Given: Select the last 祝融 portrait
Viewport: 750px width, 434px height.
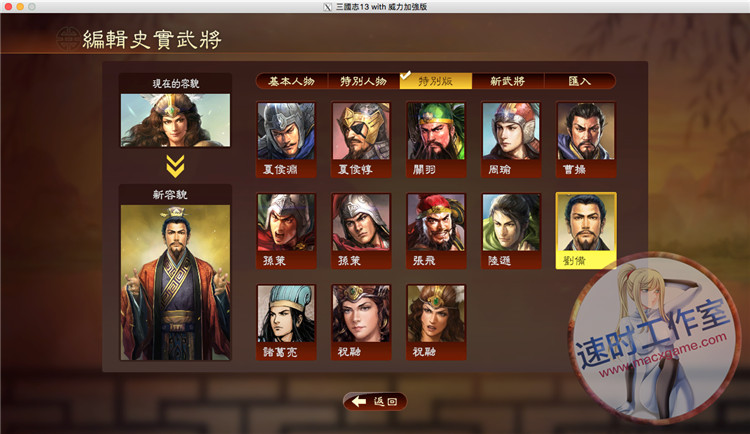Looking at the screenshot, I should [436, 322].
